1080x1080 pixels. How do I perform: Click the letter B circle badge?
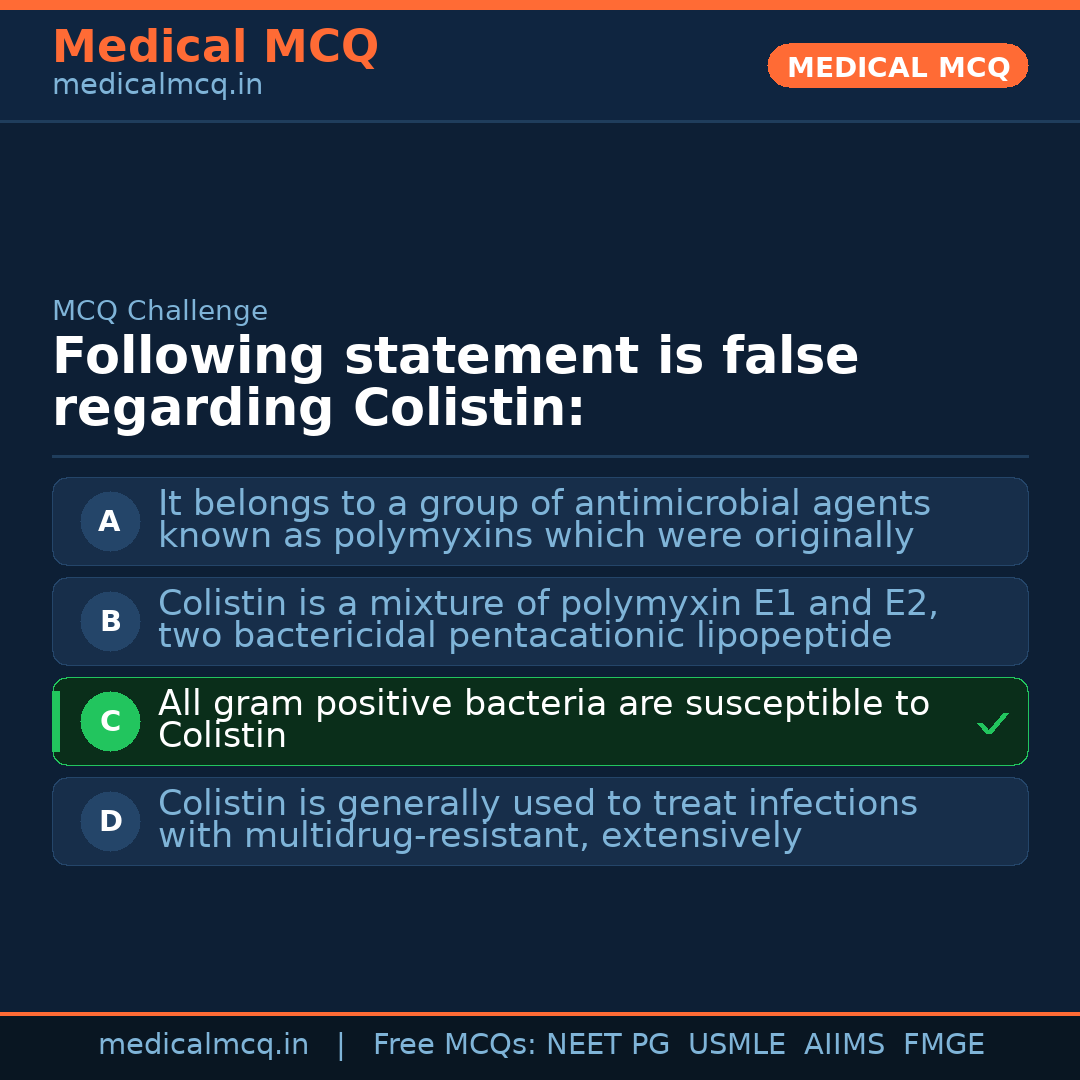coord(110,621)
